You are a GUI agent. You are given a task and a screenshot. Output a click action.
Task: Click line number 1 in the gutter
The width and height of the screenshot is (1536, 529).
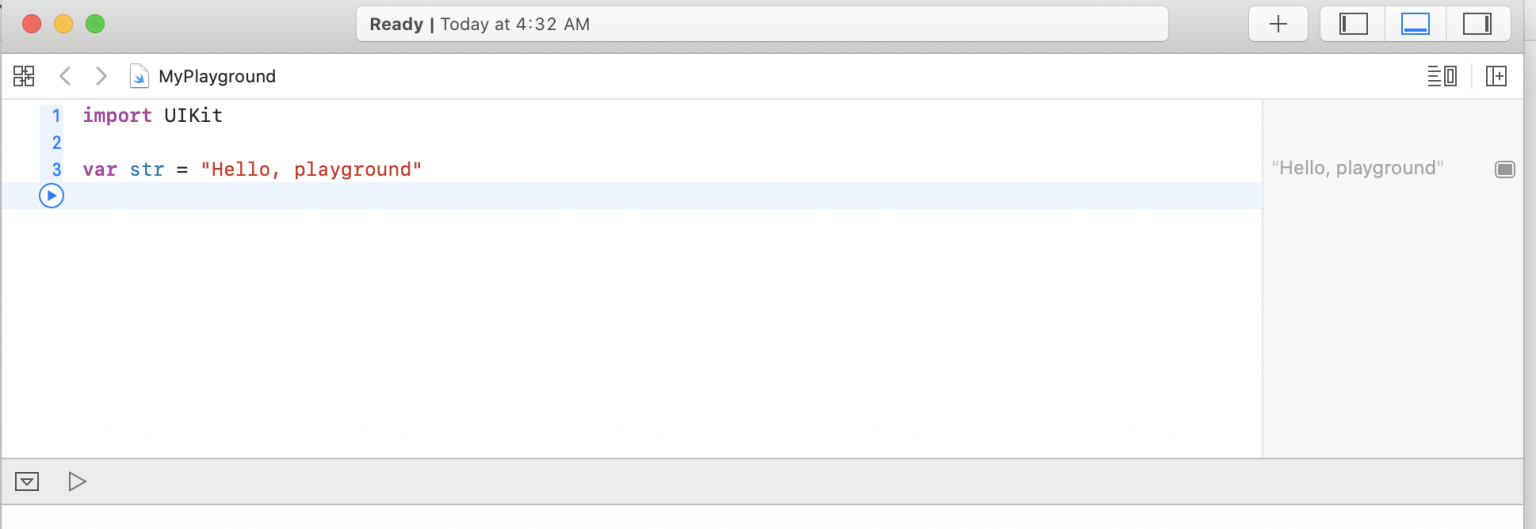(56, 116)
